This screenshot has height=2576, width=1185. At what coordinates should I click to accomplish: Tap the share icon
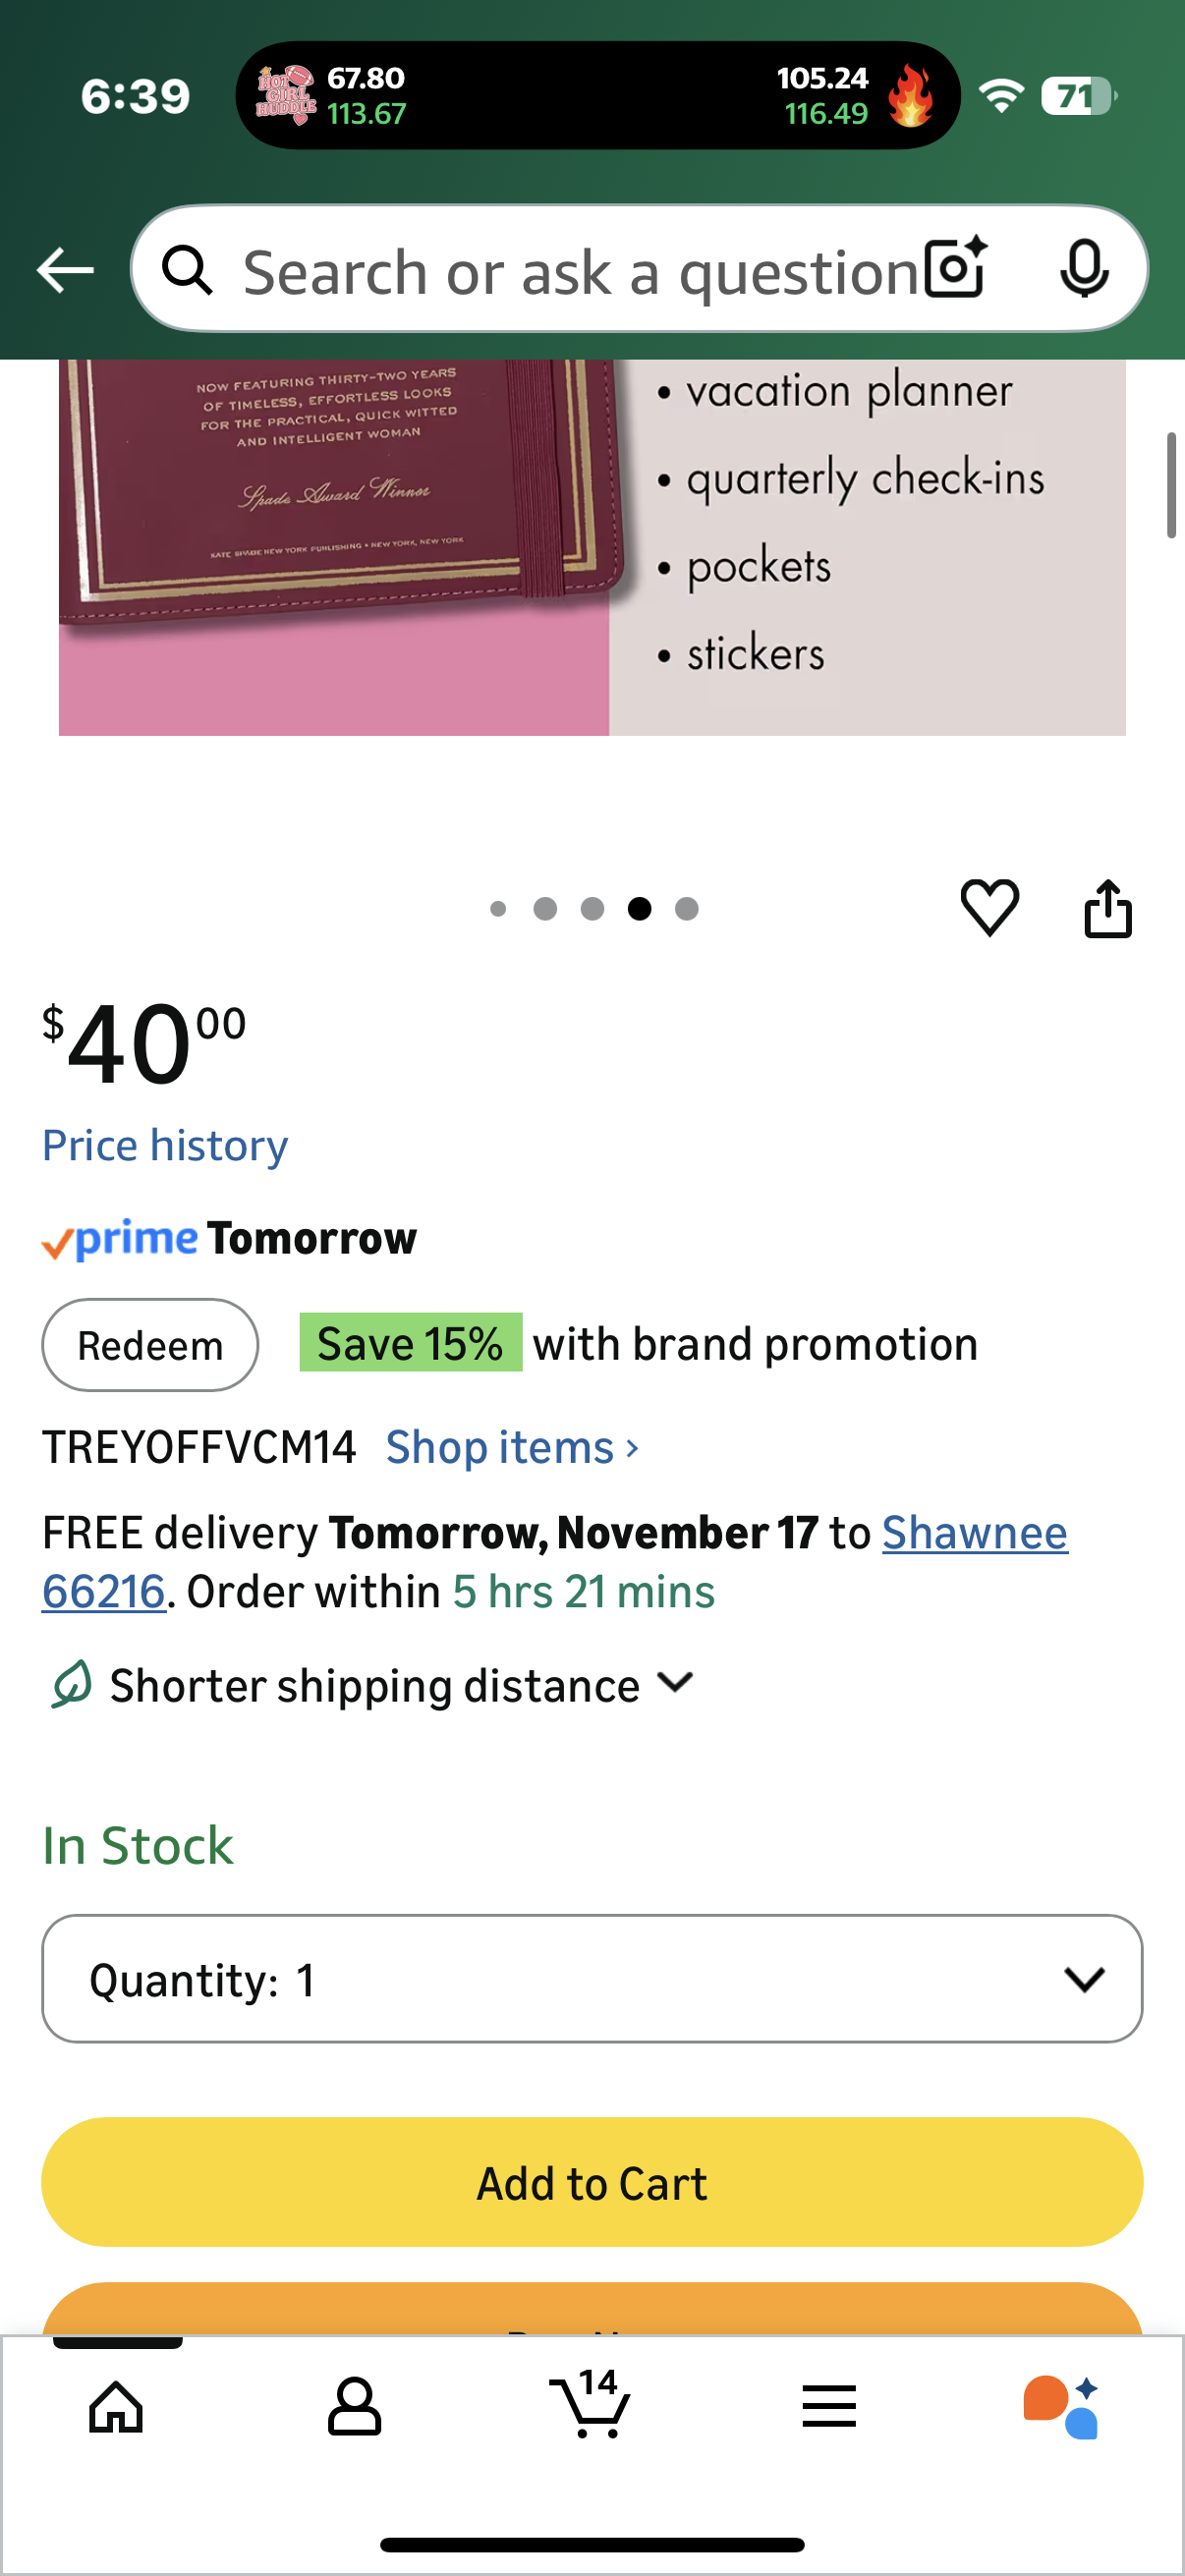1108,908
